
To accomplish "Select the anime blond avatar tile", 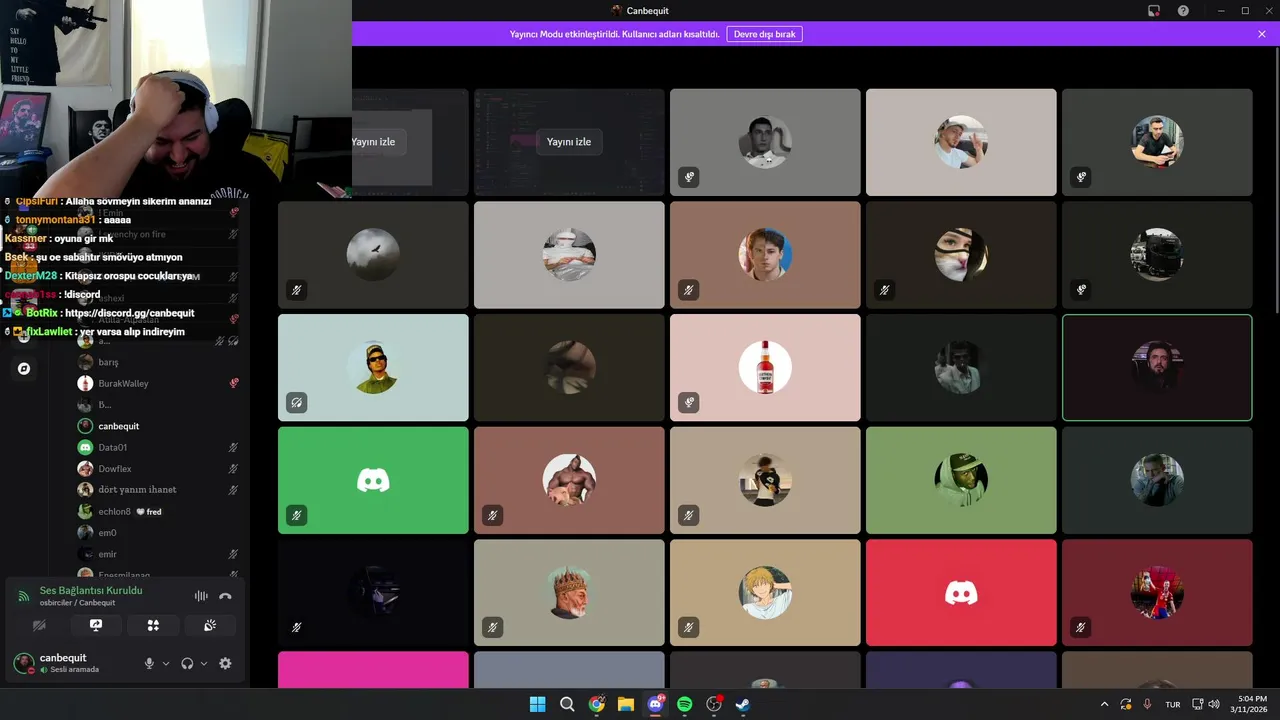I will (x=765, y=594).
